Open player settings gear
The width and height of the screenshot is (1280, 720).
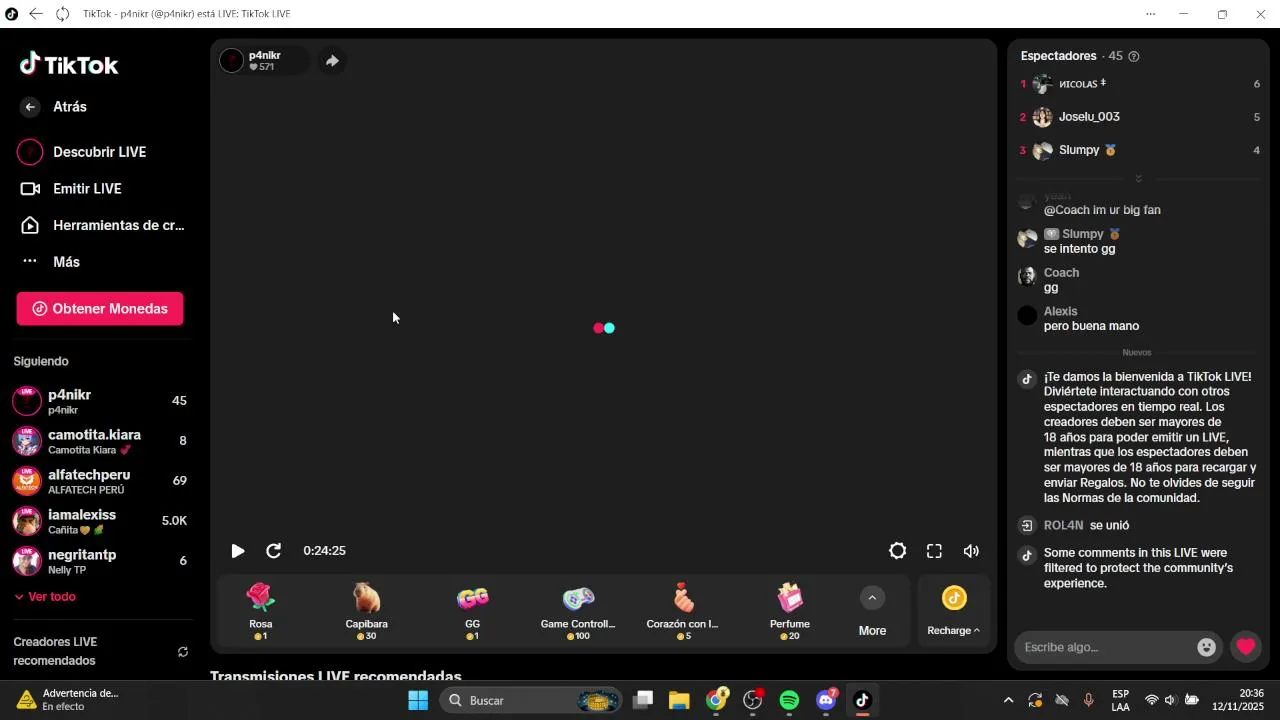(x=898, y=551)
